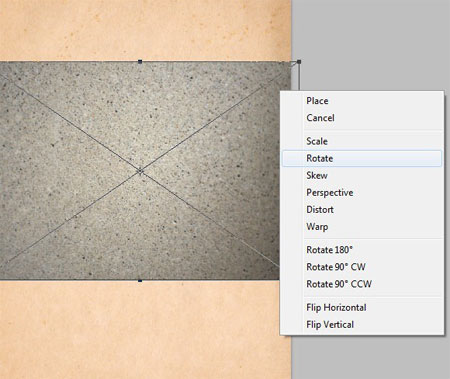The height and width of the screenshot is (379, 450).
Task: Click the peach paper background above texture
Action: point(145,30)
